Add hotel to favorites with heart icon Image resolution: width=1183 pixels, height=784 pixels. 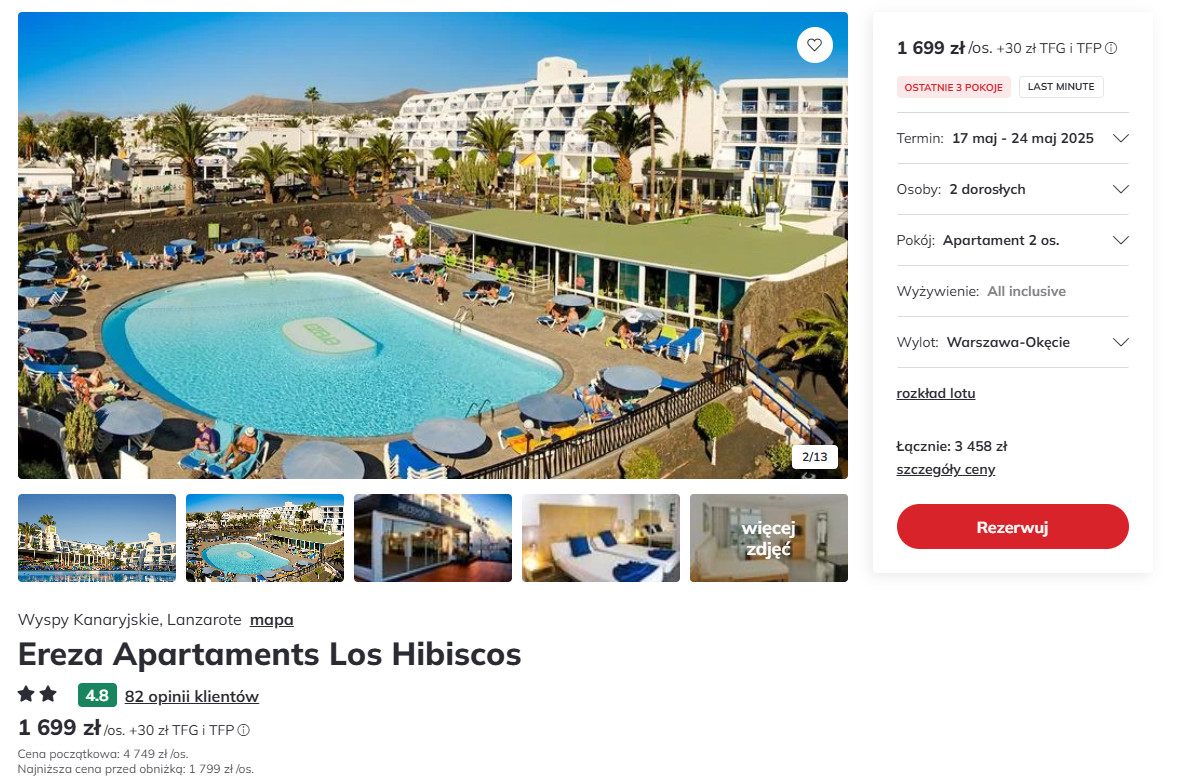[815, 45]
